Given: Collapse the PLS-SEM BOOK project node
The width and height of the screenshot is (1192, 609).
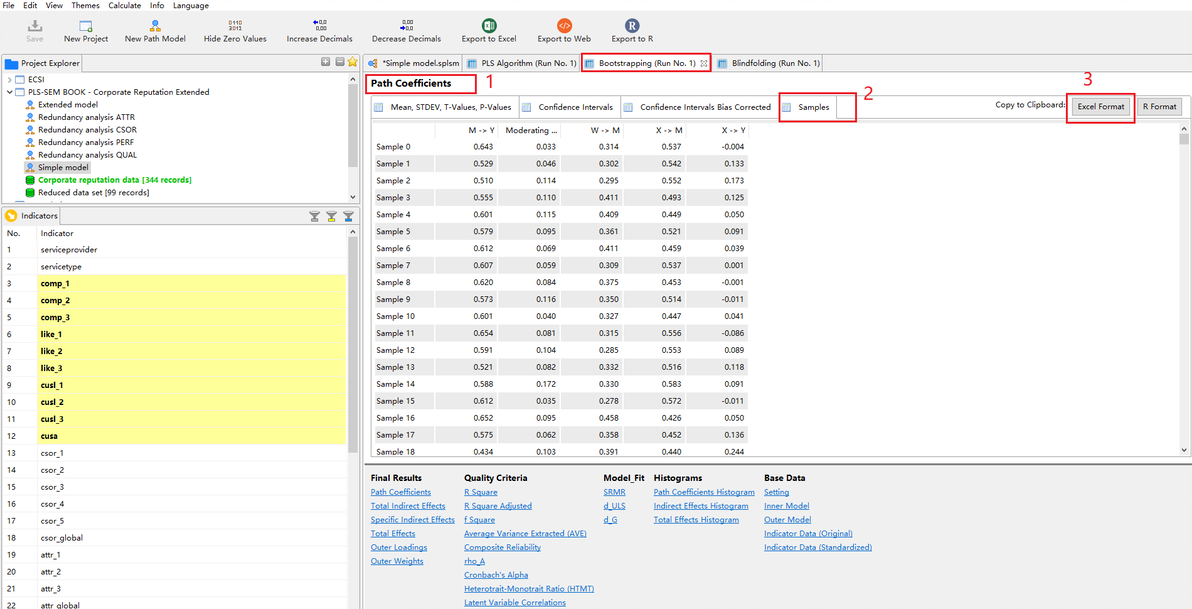Looking at the screenshot, I should coord(9,92).
